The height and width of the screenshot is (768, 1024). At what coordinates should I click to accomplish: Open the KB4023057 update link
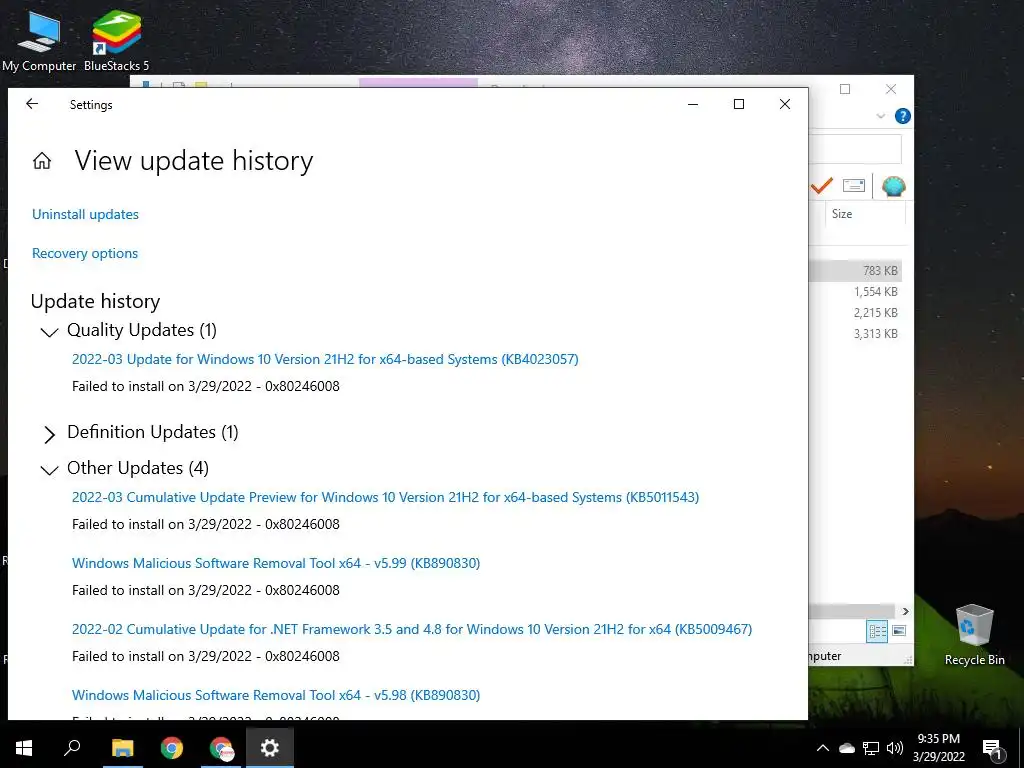325,359
